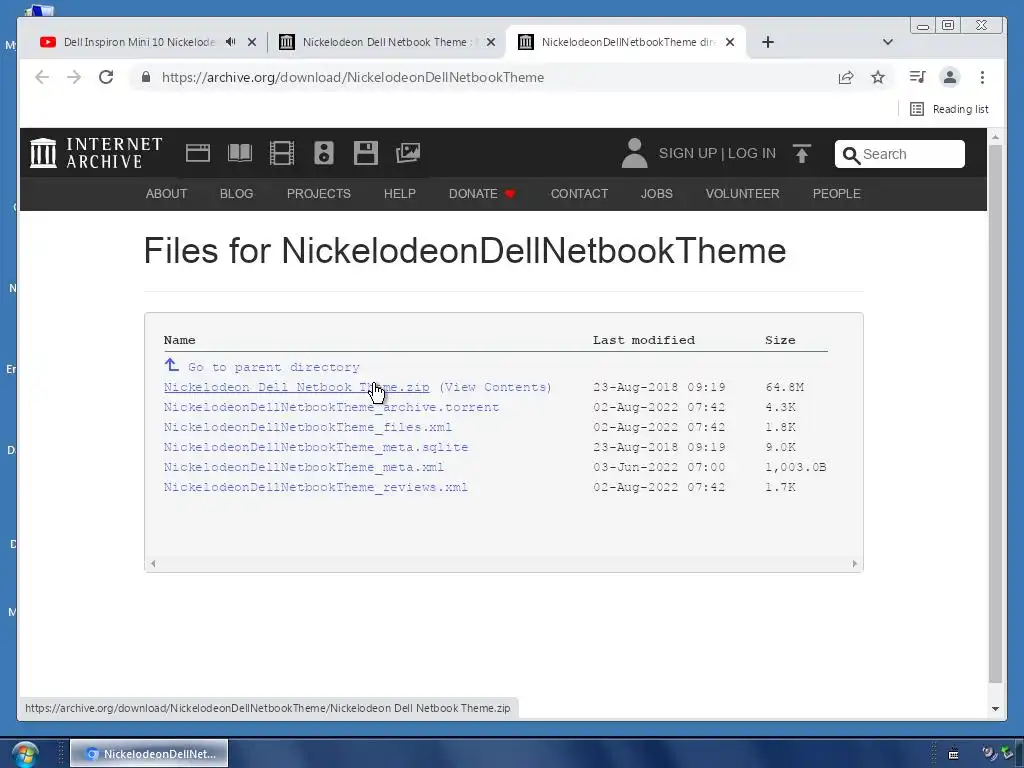Open the media control icon
1024x768 pixels.
pyautogui.click(x=918, y=77)
